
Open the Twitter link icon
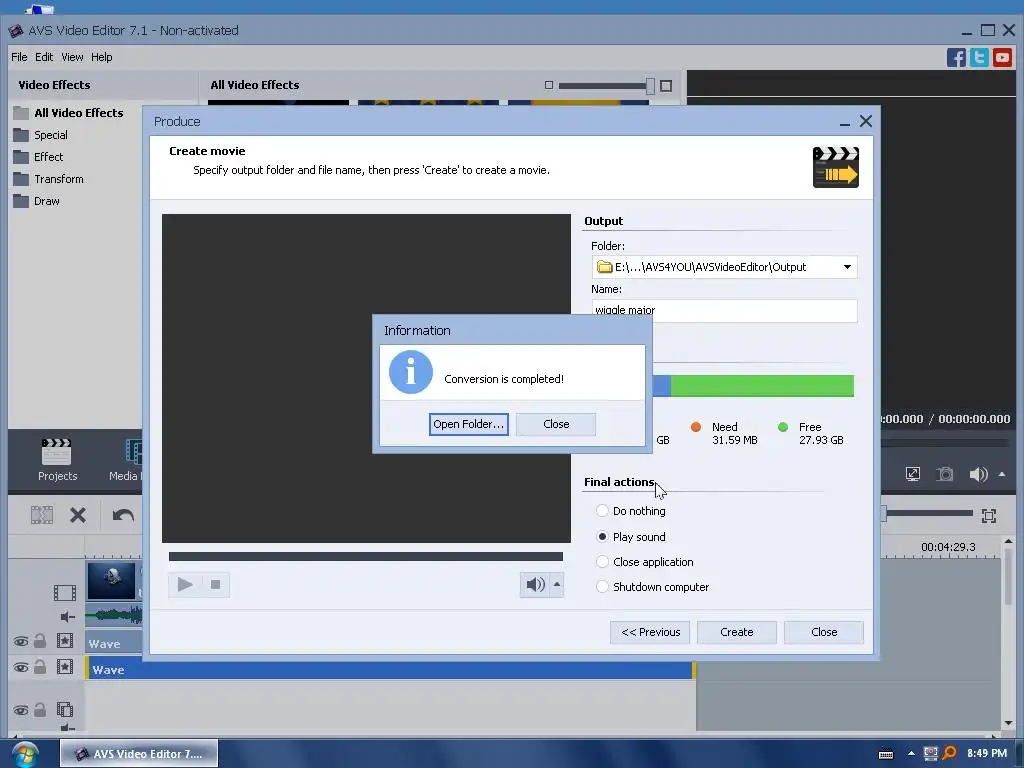coord(979,57)
